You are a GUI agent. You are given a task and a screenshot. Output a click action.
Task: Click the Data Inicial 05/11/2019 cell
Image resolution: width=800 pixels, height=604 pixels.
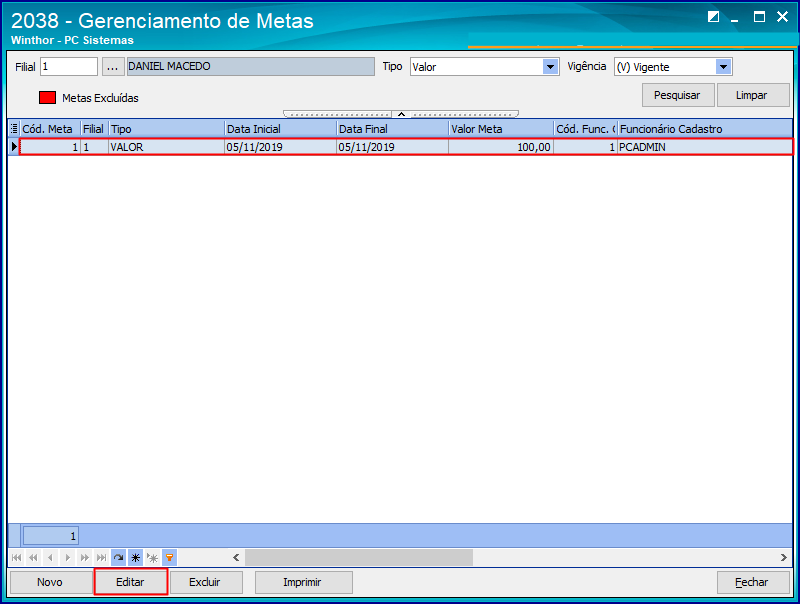(x=281, y=147)
